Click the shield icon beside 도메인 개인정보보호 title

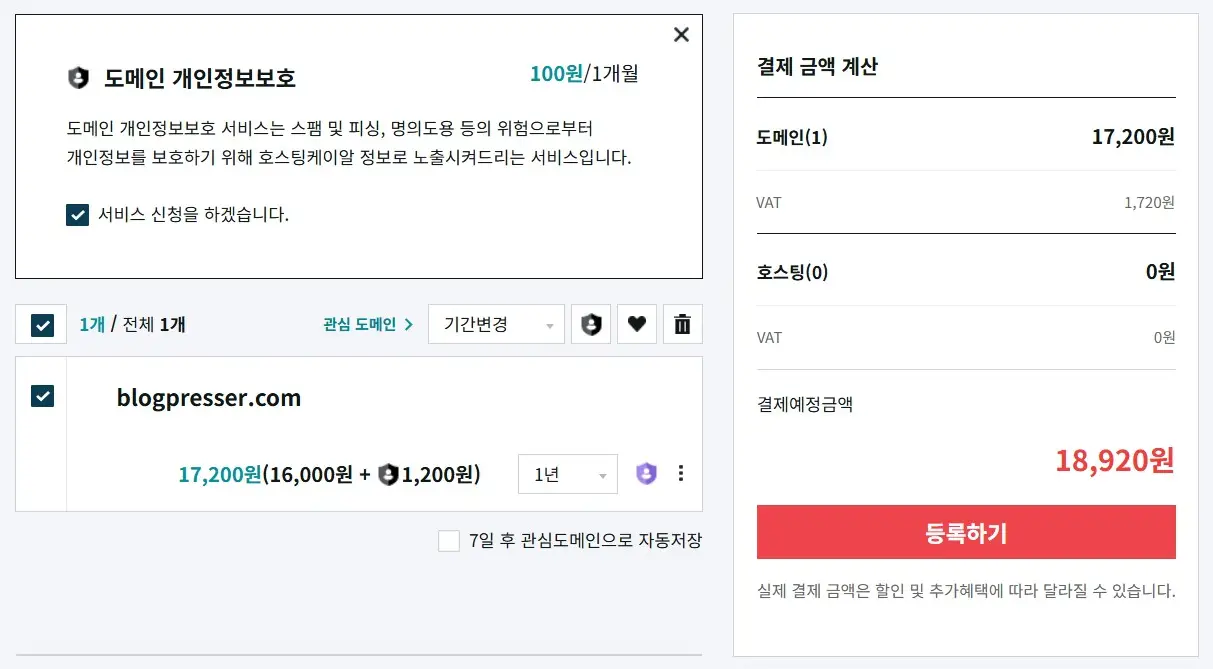[78, 77]
